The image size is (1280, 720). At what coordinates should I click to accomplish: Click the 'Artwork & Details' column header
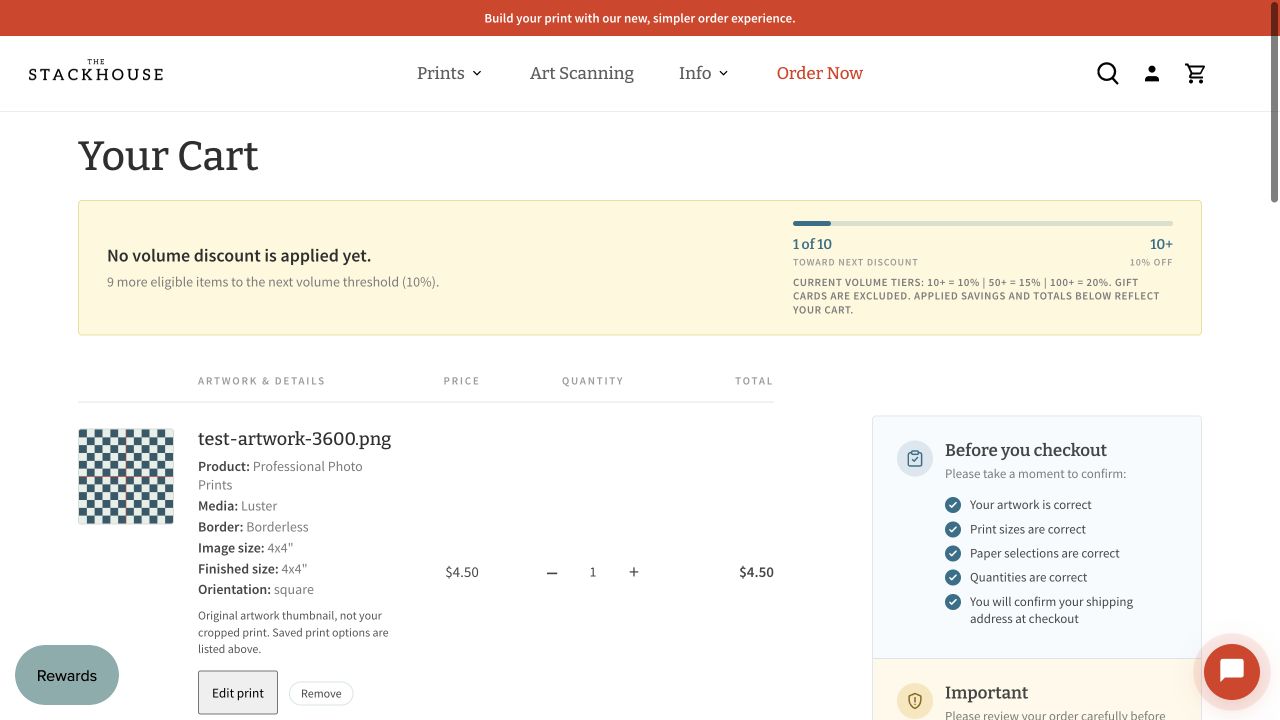coord(261,381)
